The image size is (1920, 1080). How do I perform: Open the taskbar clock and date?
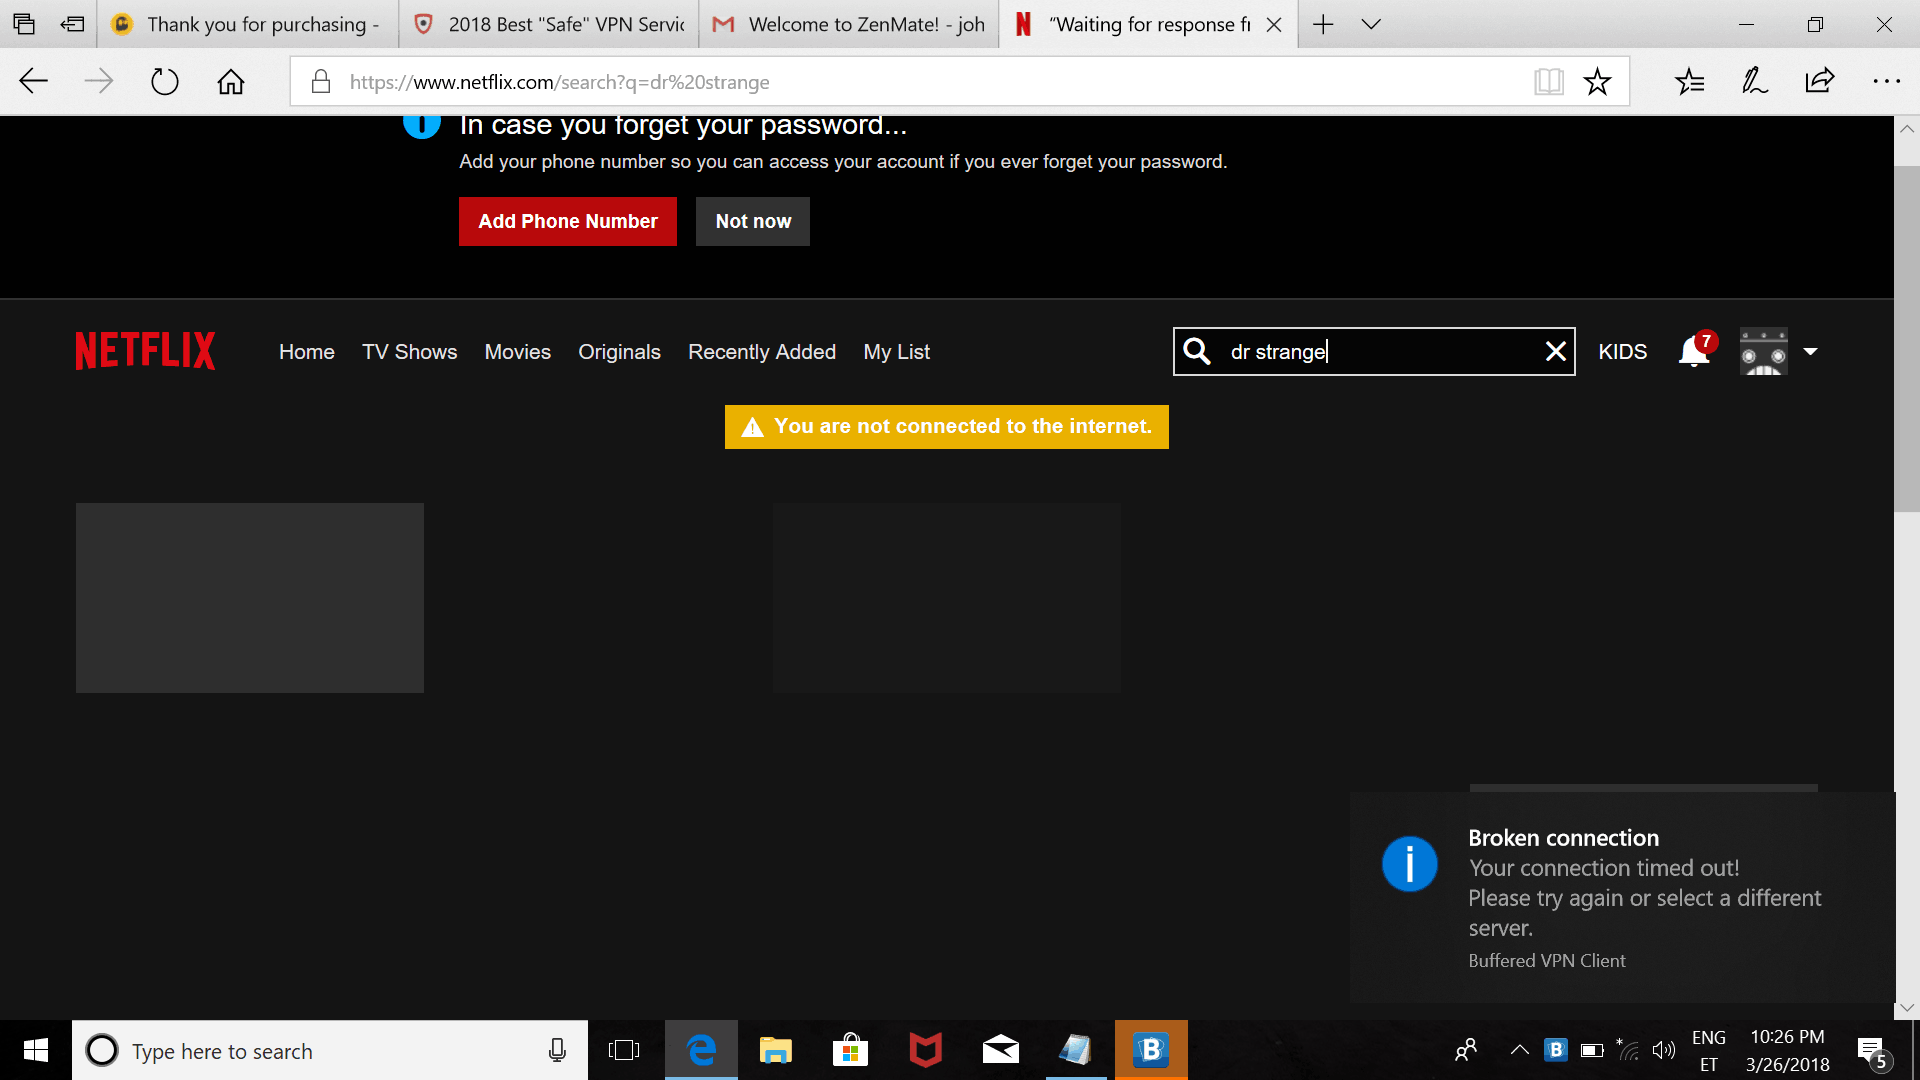tap(1787, 1050)
